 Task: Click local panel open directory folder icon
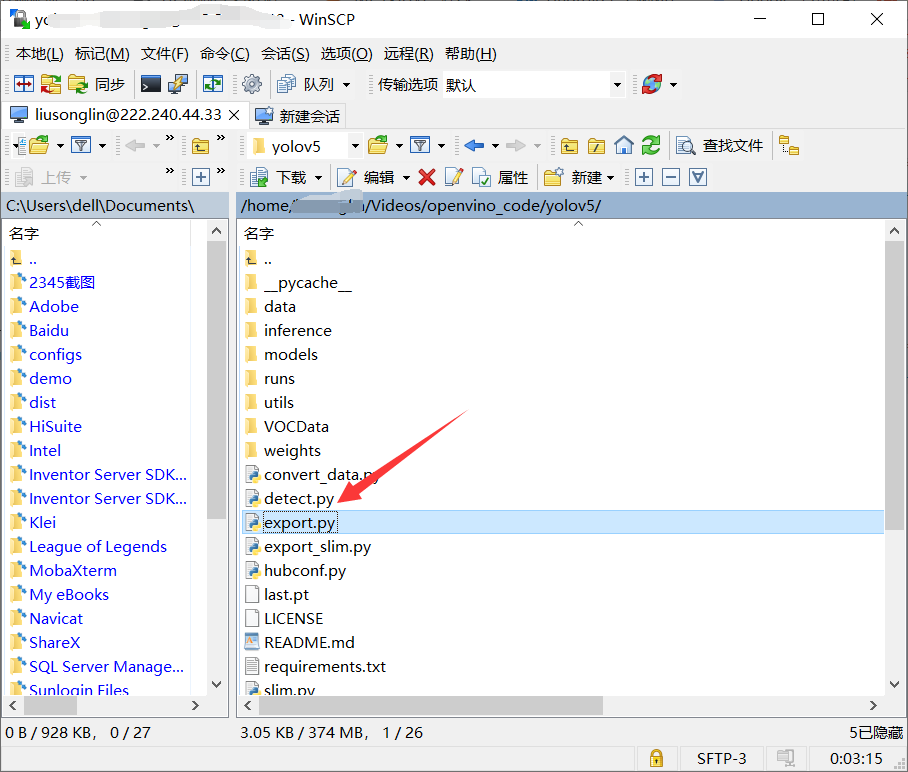(x=39, y=145)
